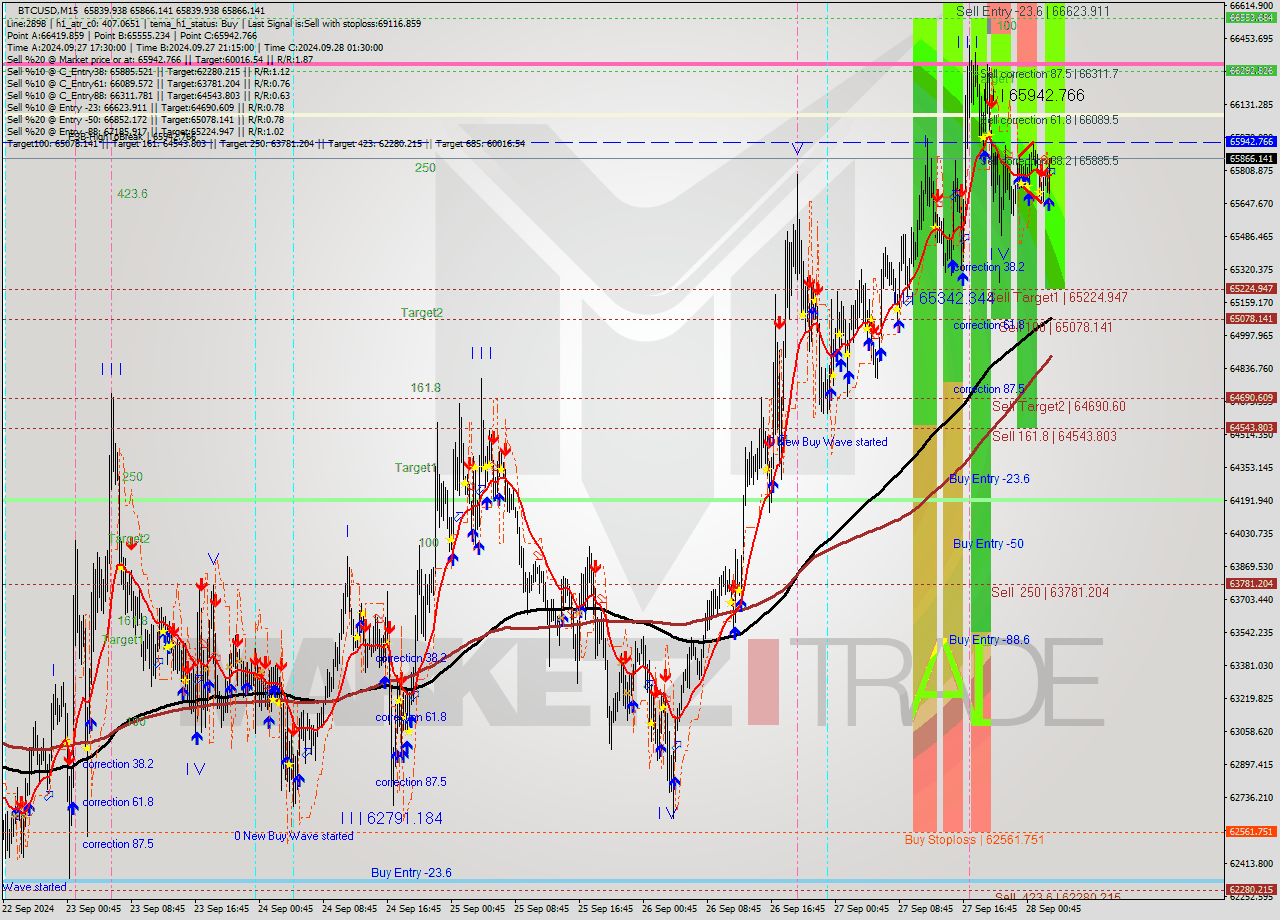Viewport: 1280px width, 920px height.
Task: Select the 'correction 87.5' label above Sell Target2
Action: [x=988, y=389]
